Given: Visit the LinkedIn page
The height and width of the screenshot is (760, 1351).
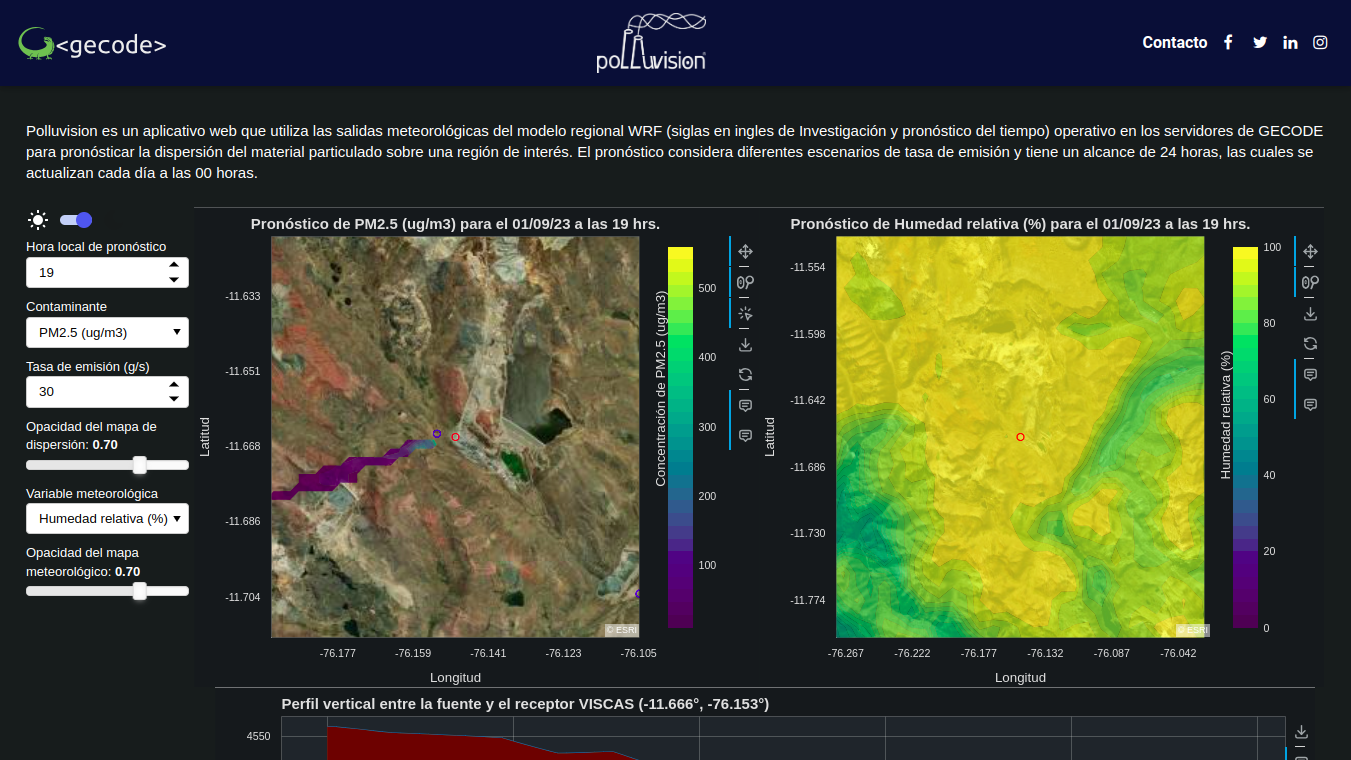Looking at the screenshot, I should tap(1290, 42).
